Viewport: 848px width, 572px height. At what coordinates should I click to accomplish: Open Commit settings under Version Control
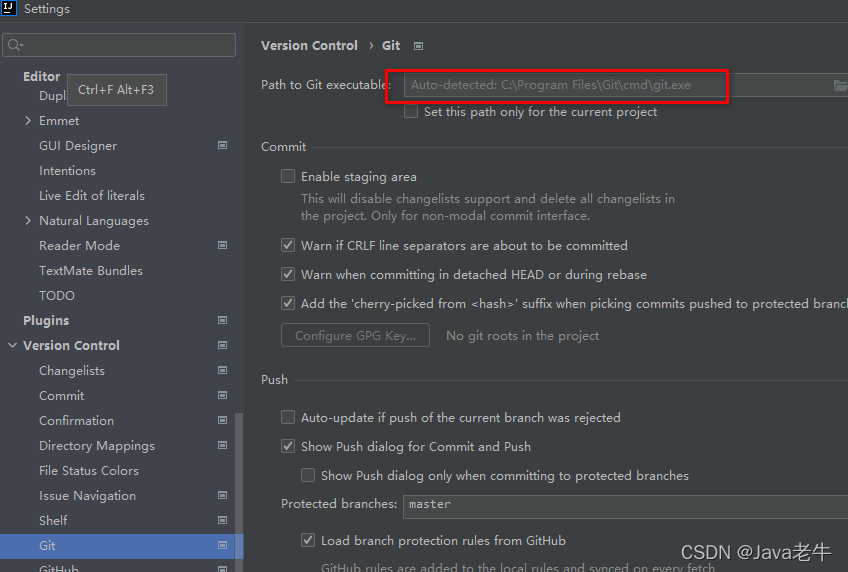pos(62,395)
